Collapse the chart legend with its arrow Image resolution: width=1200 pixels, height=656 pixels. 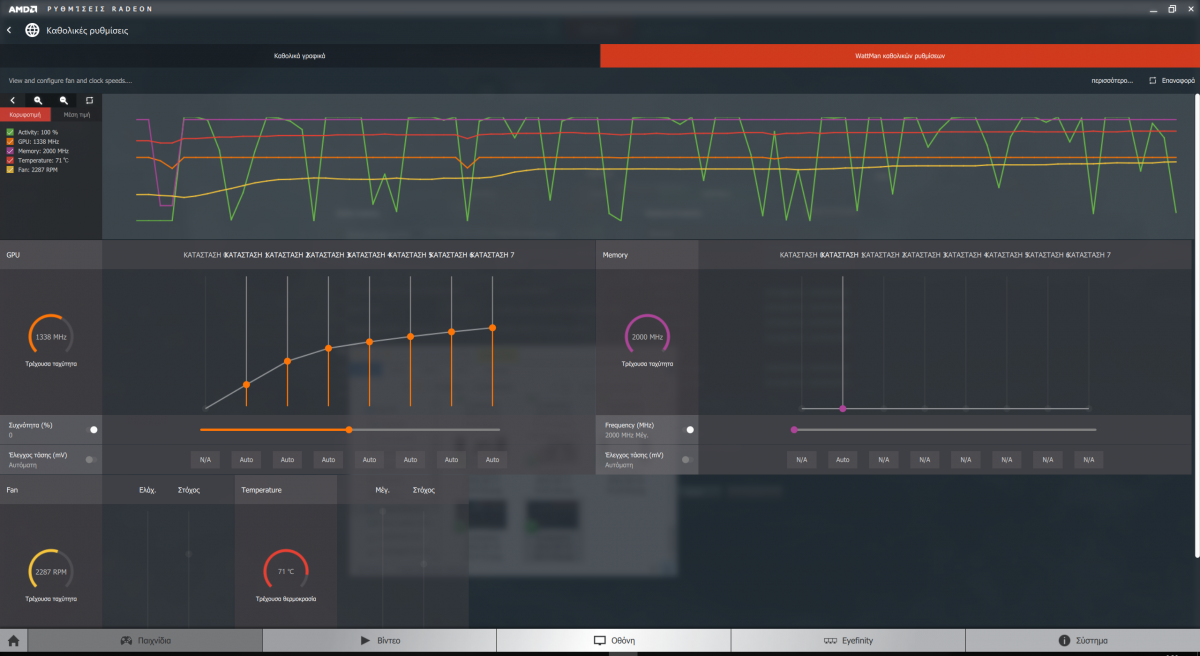point(13,100)
